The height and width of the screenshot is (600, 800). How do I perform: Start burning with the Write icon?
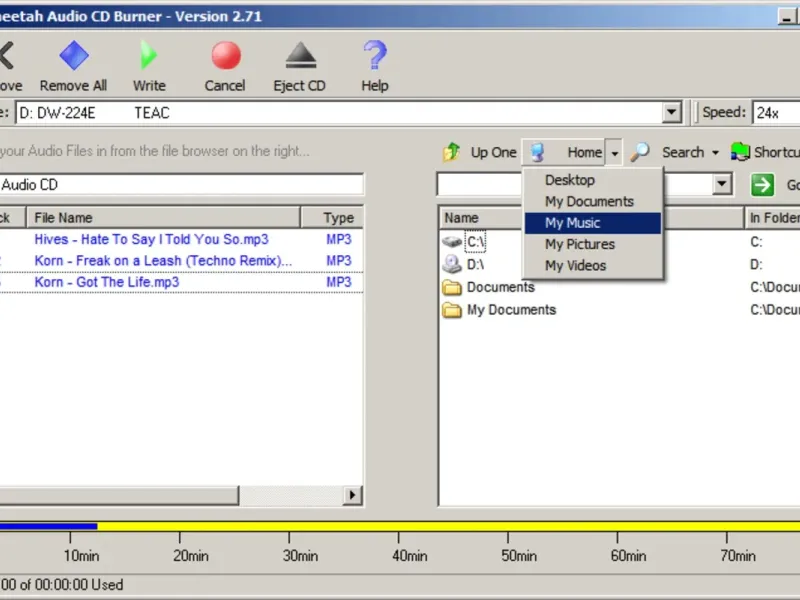(148, 55)
